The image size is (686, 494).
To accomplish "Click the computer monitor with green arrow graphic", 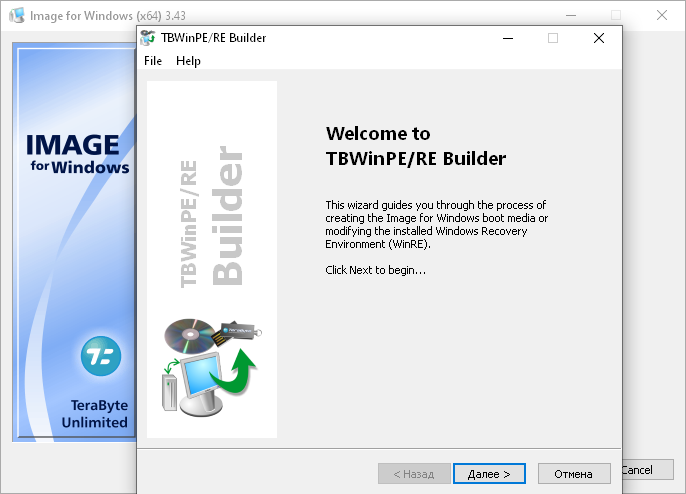I will pos(209,382).
